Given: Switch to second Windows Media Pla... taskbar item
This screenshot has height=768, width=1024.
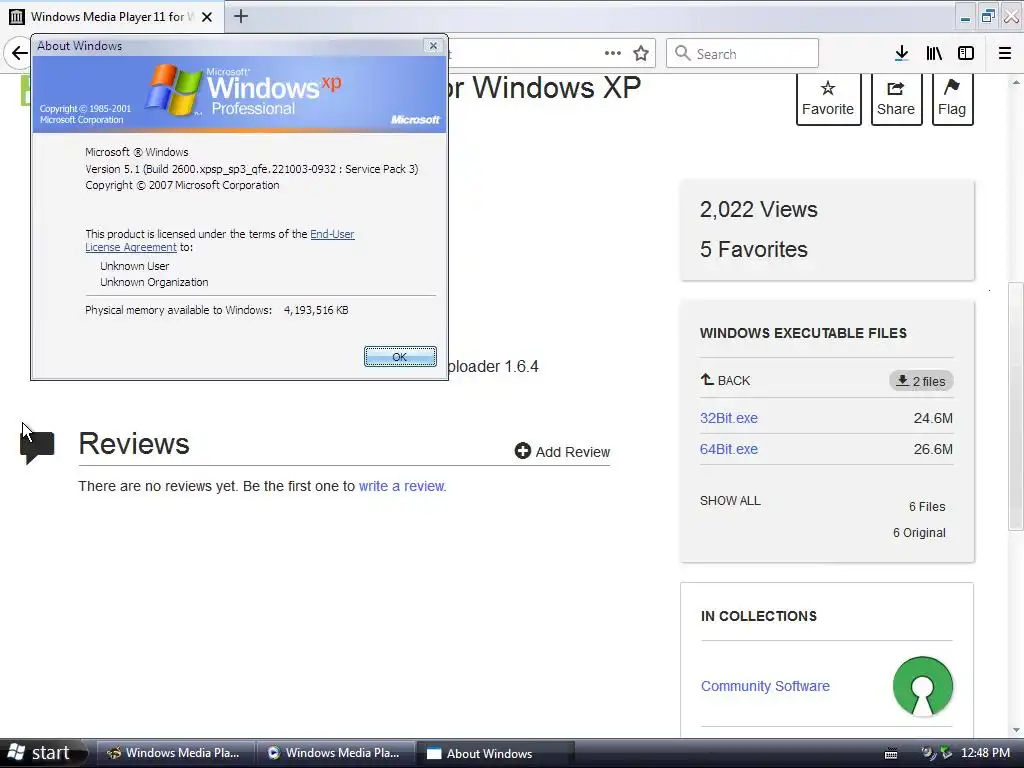Looking at the screenshot, I should coord(336,753).
